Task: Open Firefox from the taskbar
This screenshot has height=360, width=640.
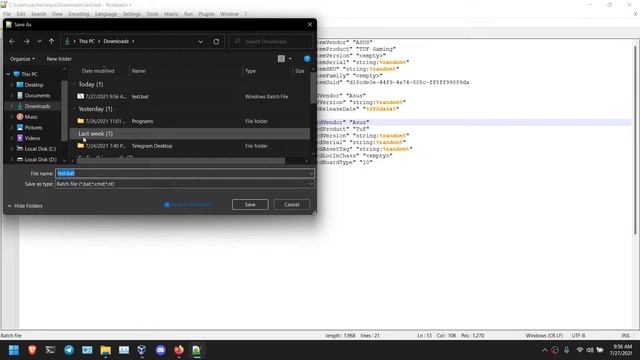Action: 179,350
